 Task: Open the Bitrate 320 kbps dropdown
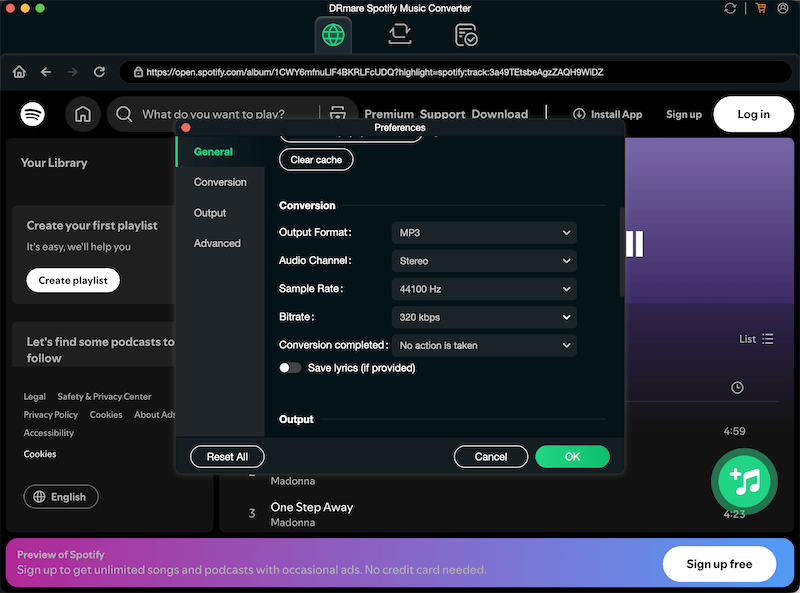[x=484, y=317]
